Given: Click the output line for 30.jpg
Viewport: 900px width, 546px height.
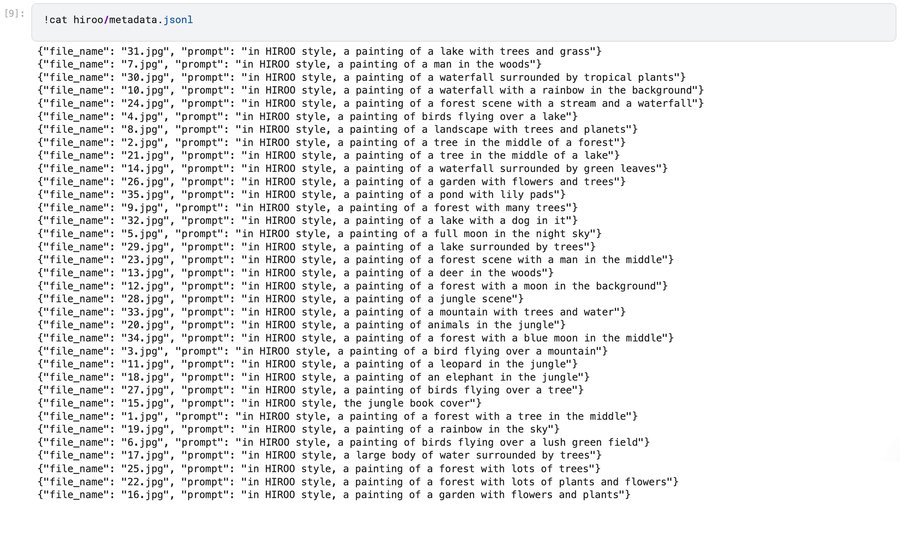Looking at the screenshot, I should (361, 77).
